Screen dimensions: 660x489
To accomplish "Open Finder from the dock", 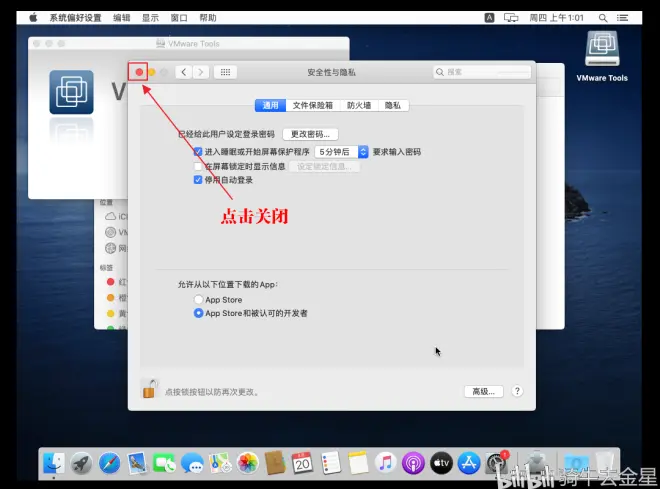I will (x=54, y=463).
